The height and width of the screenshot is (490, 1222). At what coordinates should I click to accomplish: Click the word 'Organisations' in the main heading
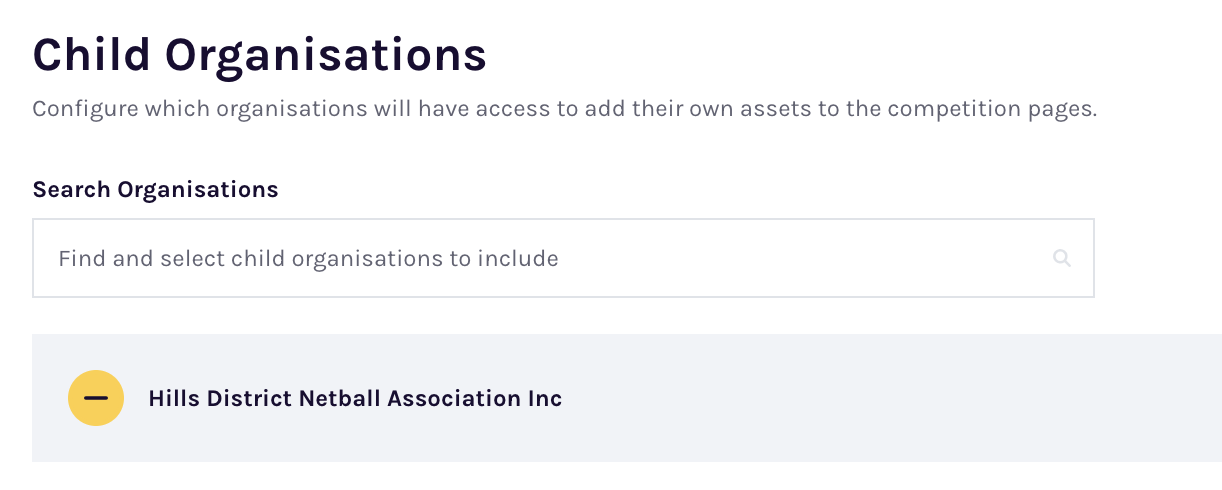[326, 56]
